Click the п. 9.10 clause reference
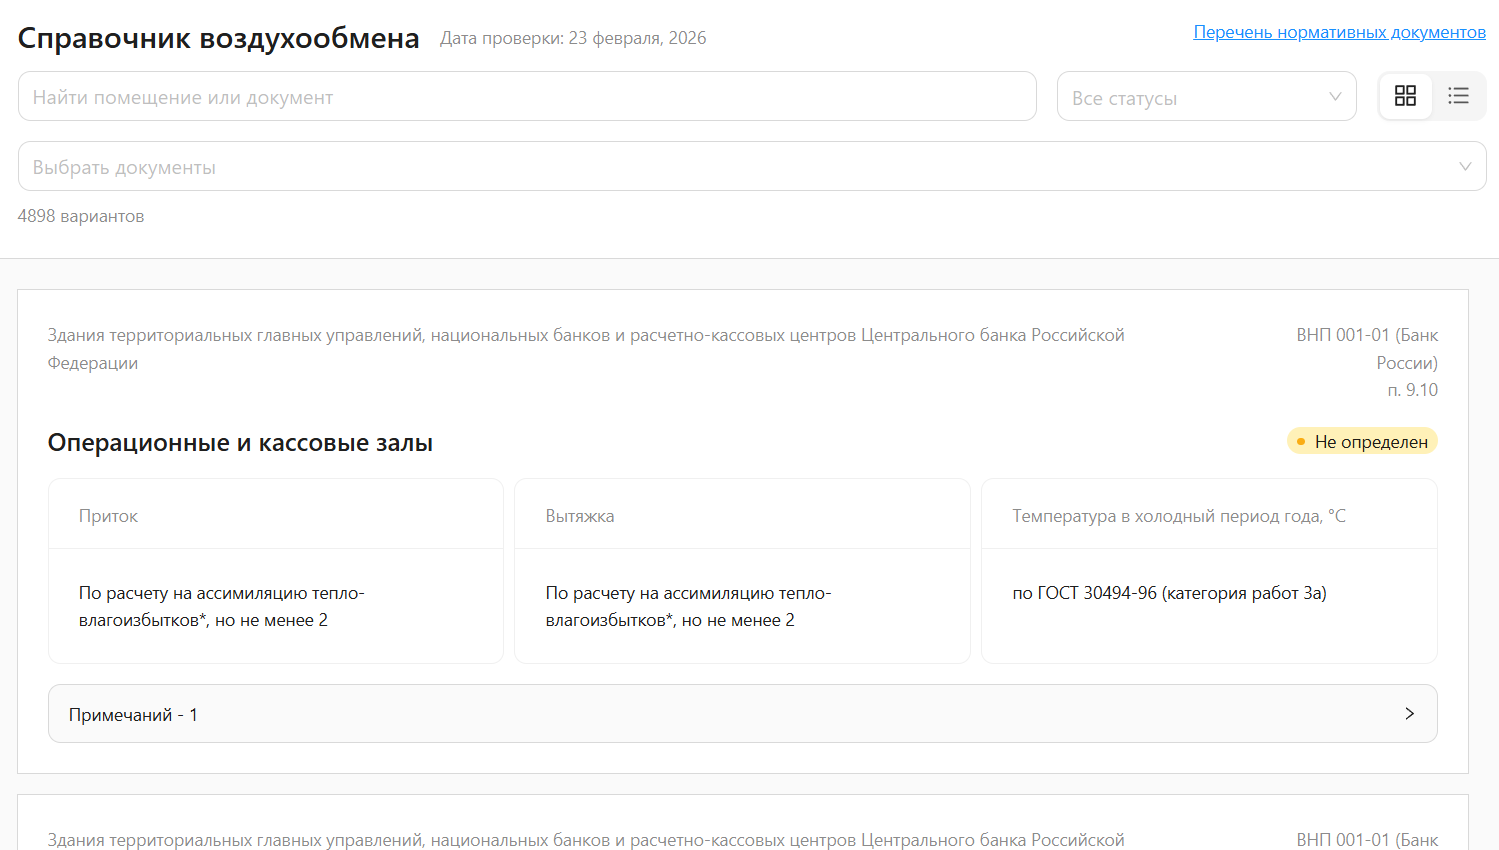The width and height of the screenshot is (1499, 850). click(1412, 390)
